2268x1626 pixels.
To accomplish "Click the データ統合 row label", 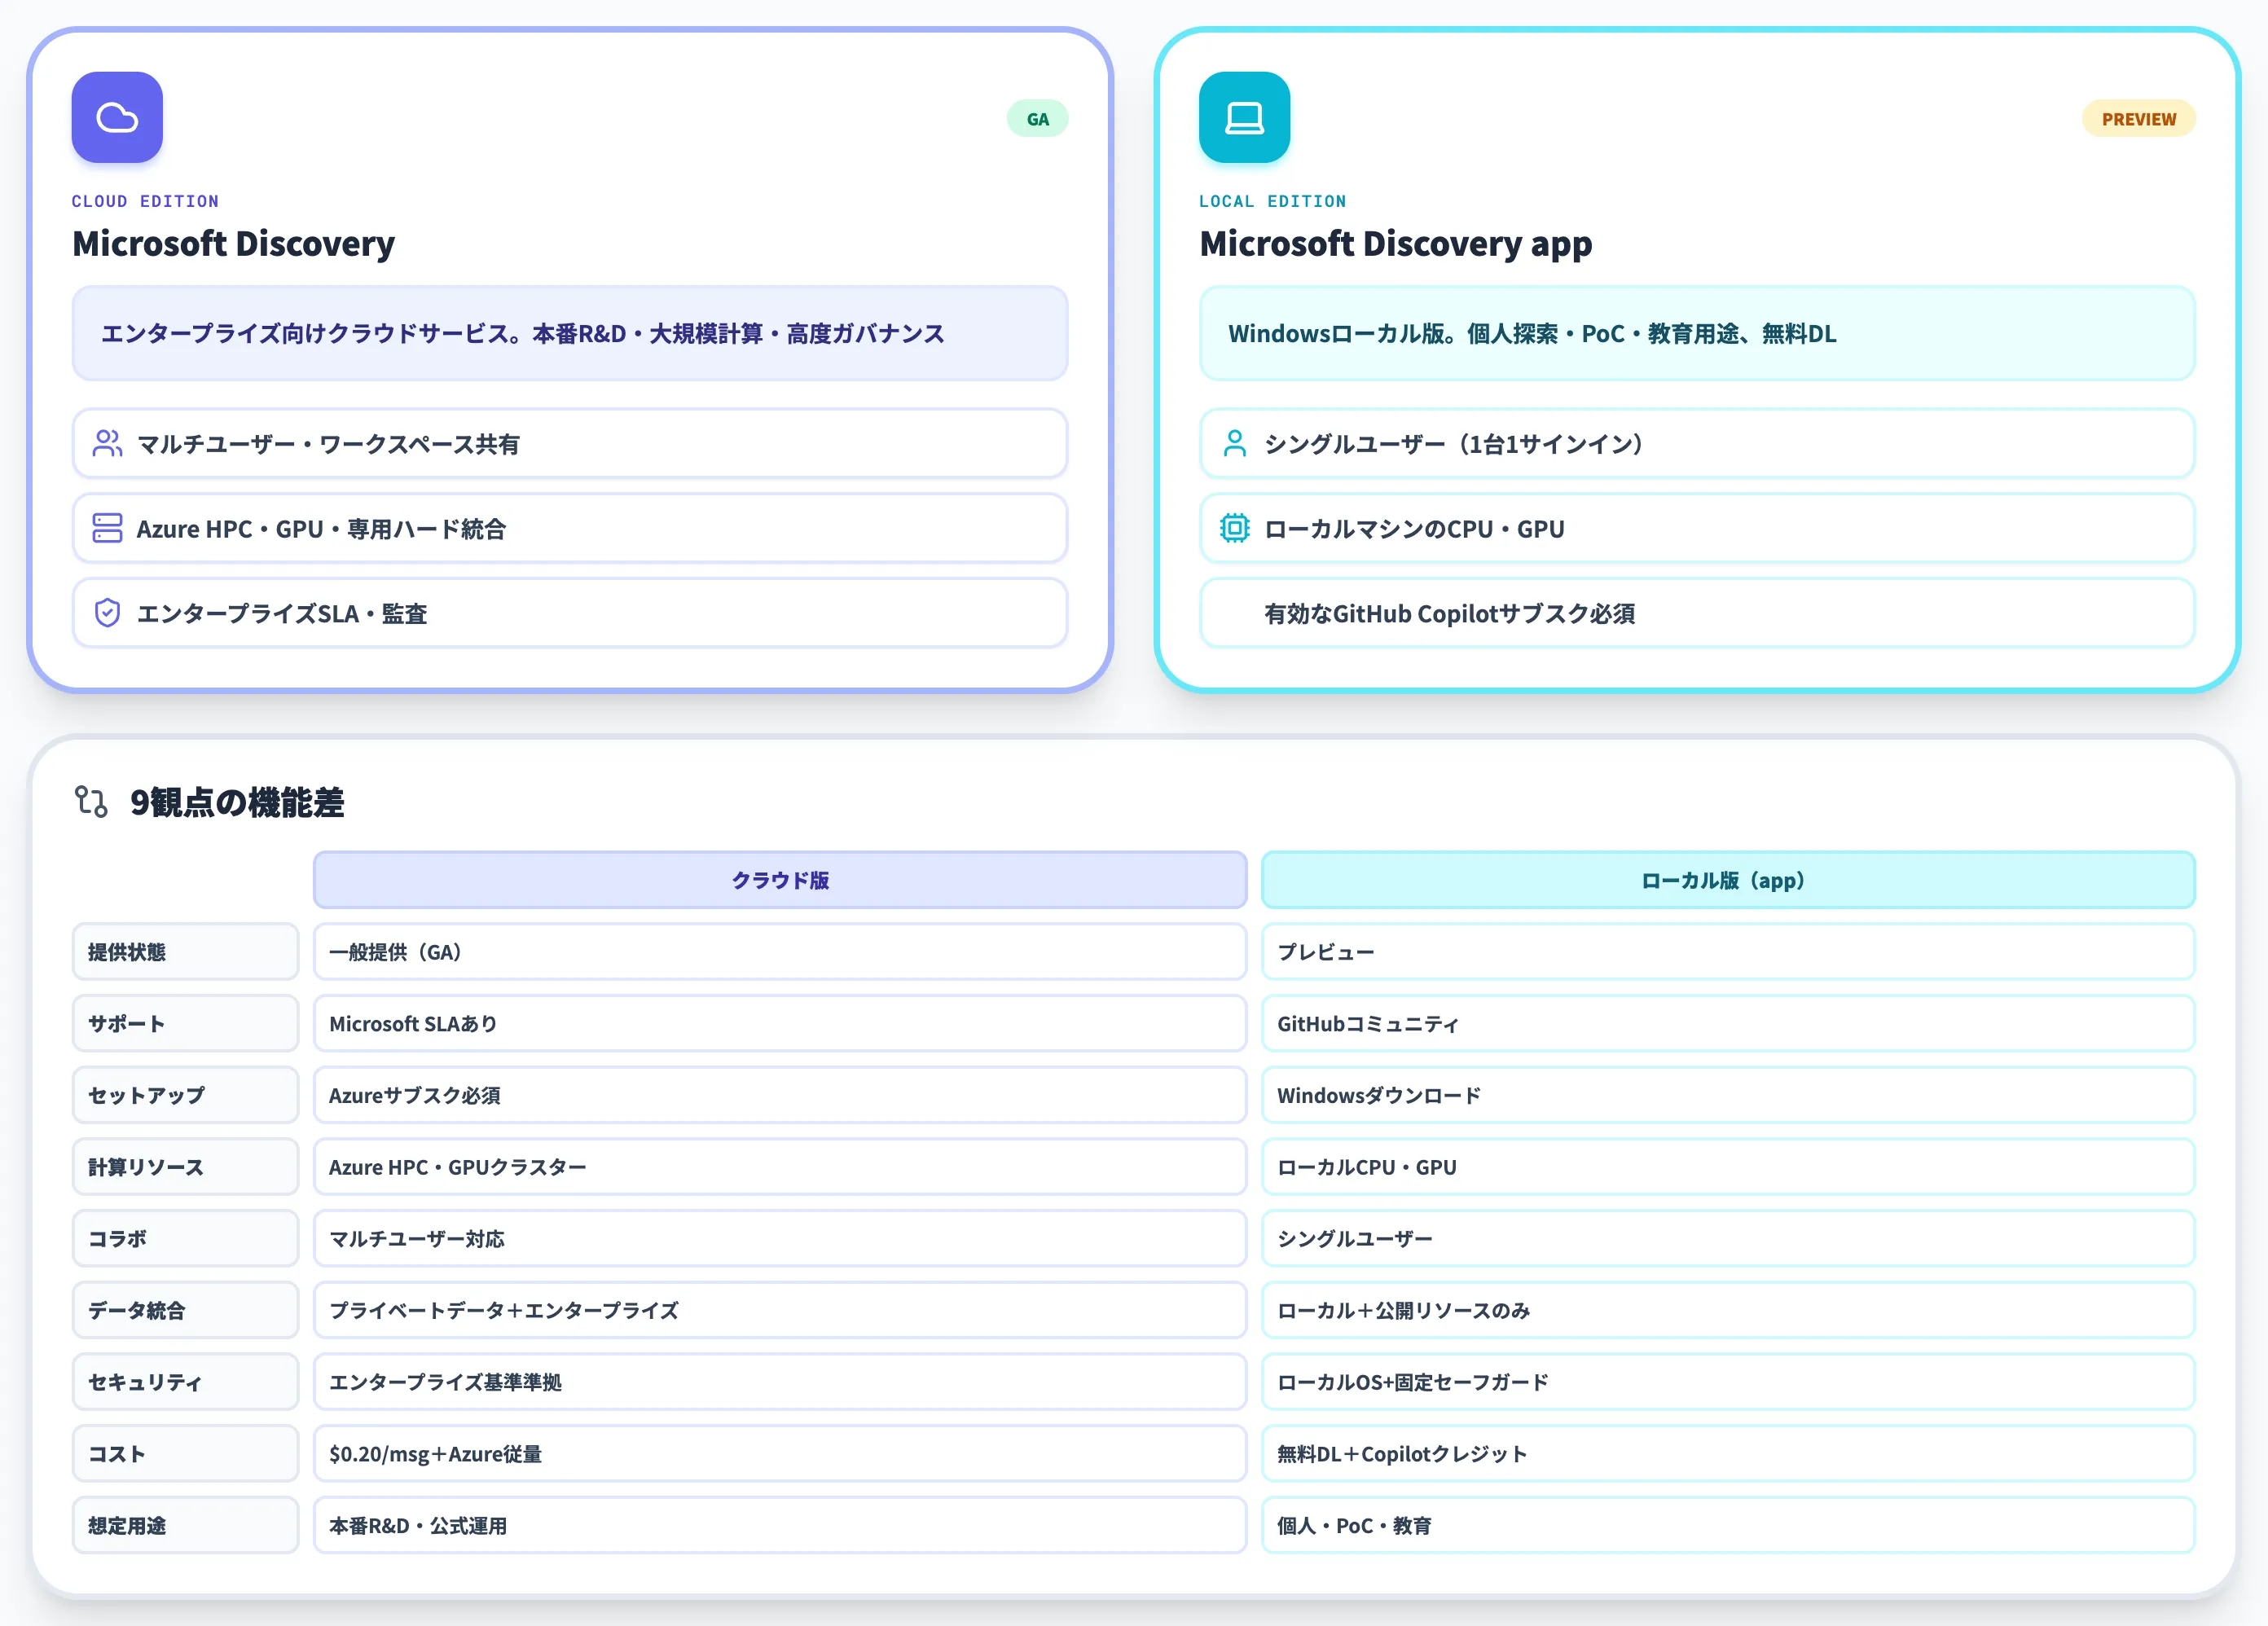I will pos(185,1310).
